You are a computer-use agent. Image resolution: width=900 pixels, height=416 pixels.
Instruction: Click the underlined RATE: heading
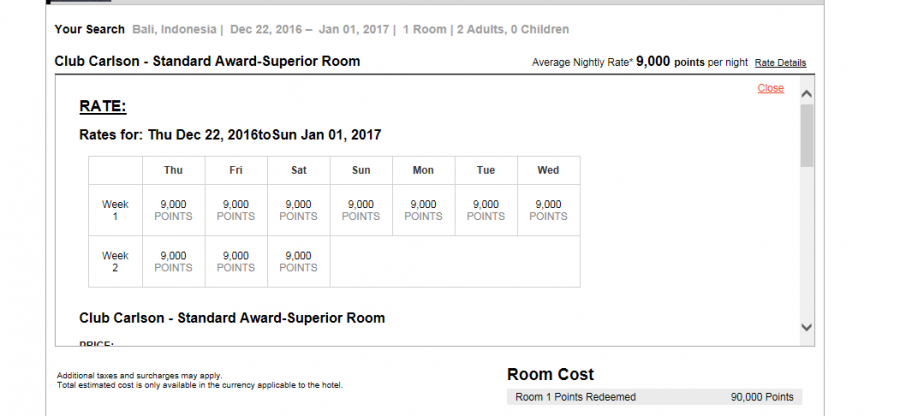[102, 107]
